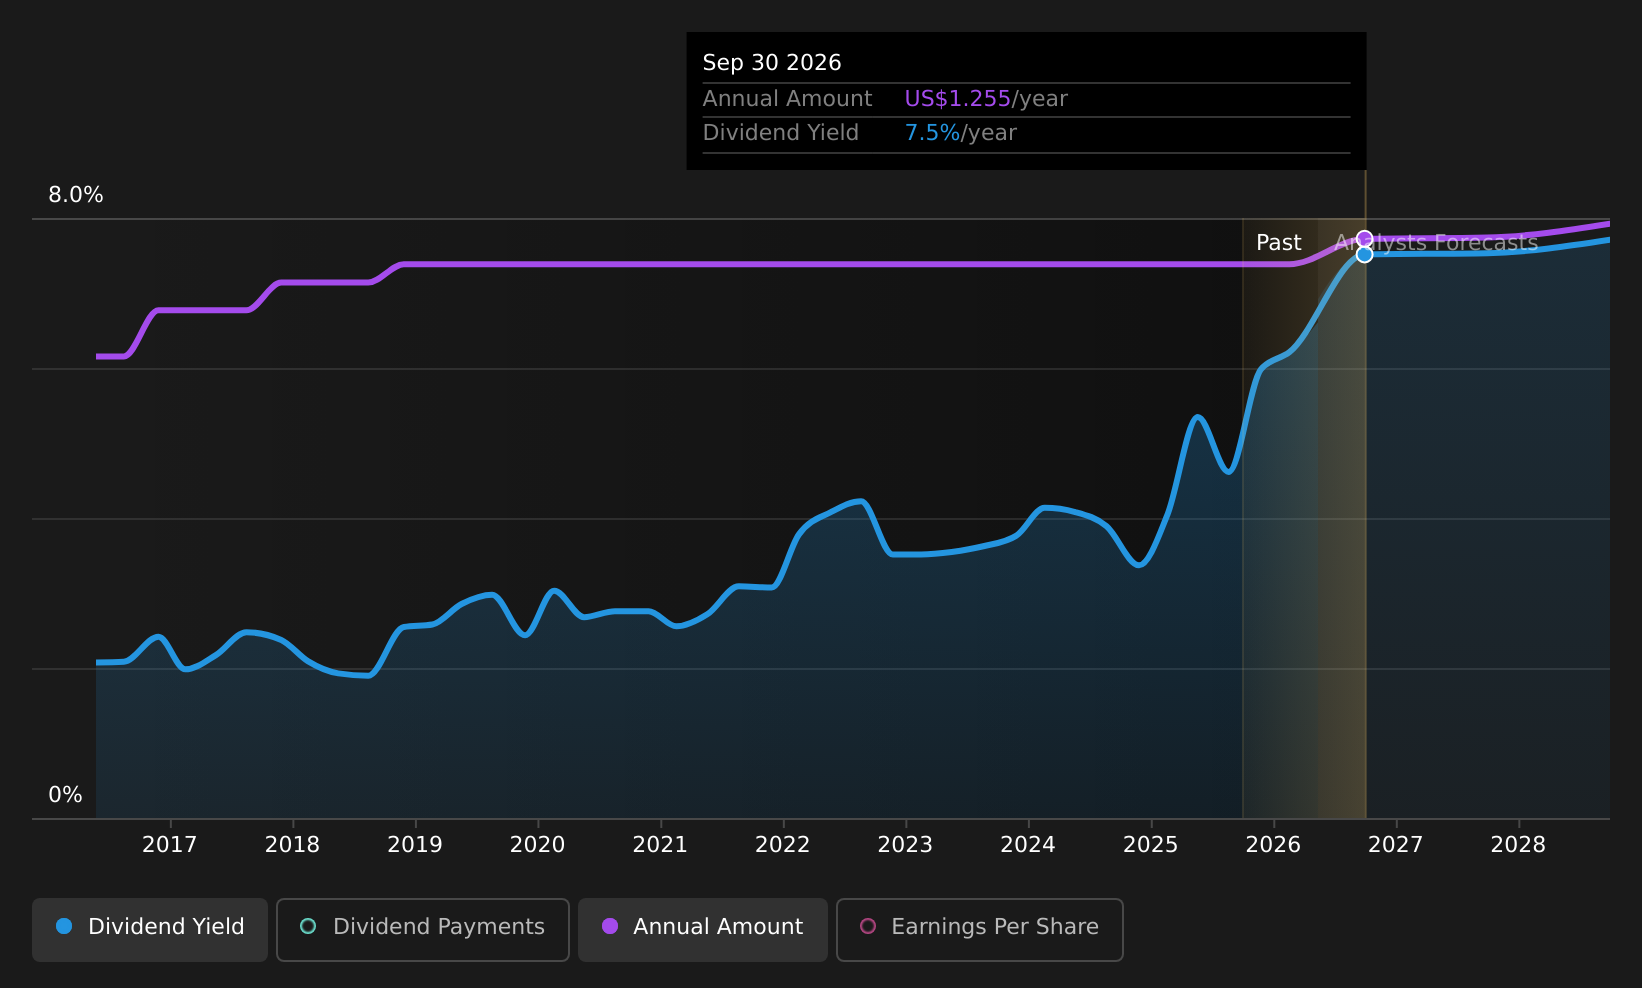This screenshot has height=988, width=1642.
Task: Toggle the Annual Amount series
Action: (x=702, y=929)
